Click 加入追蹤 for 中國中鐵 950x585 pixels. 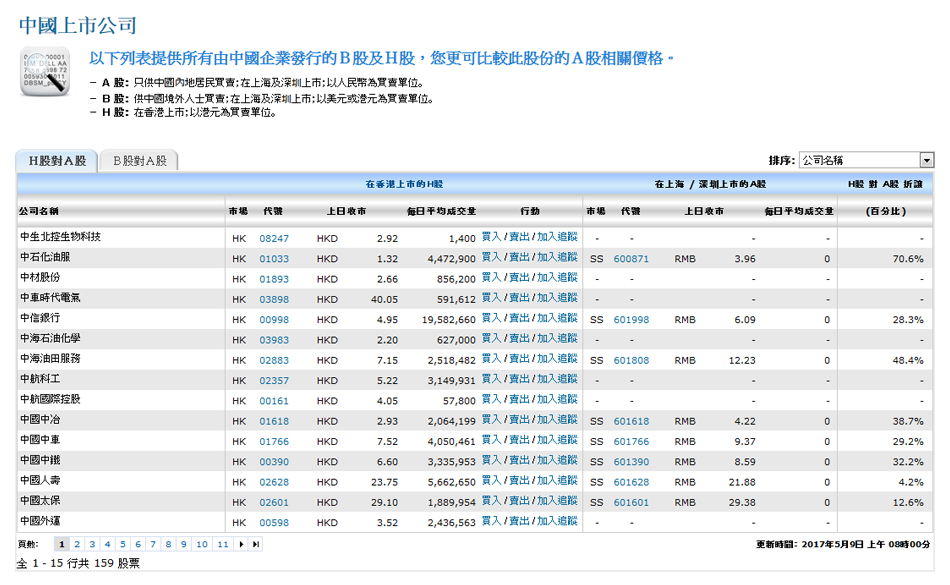click(x=557, y=460)
